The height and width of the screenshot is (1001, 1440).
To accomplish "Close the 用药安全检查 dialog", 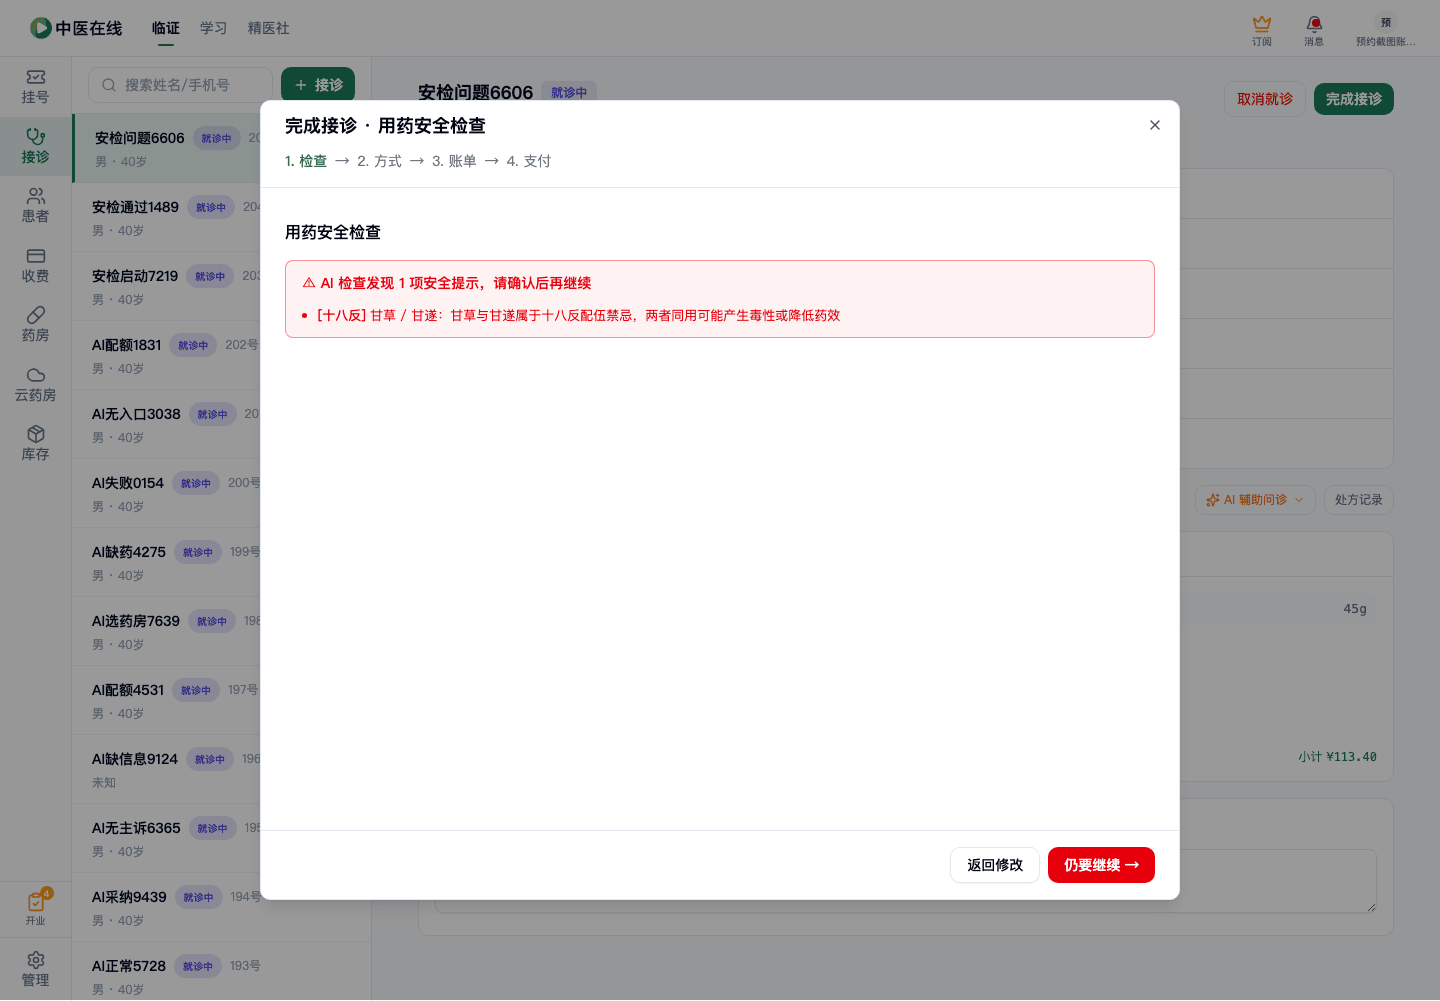I will pos(1155,125).
